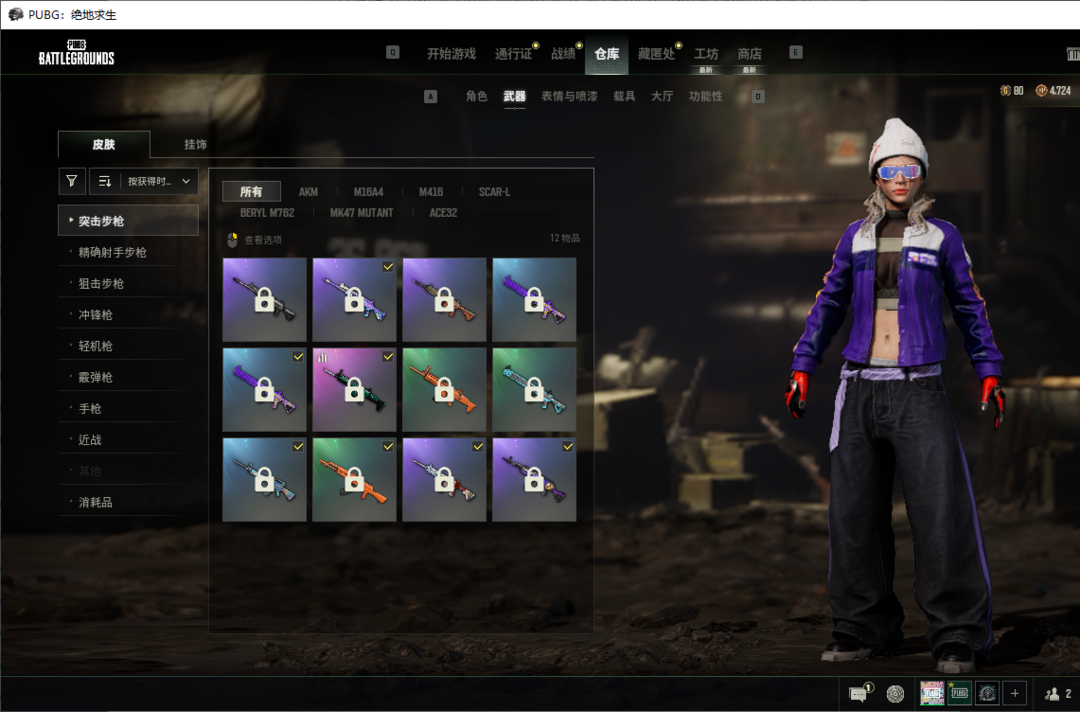The width and height of the screenshot is (1080, 712).
Task: Click the helmet icon in title bar
Action: click(x=15, y=14)
